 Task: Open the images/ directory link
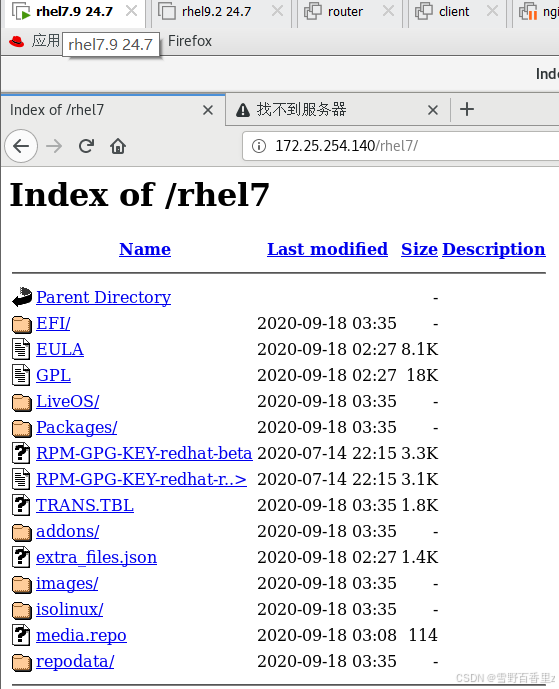pyautogui.click(x=67, y=583)
